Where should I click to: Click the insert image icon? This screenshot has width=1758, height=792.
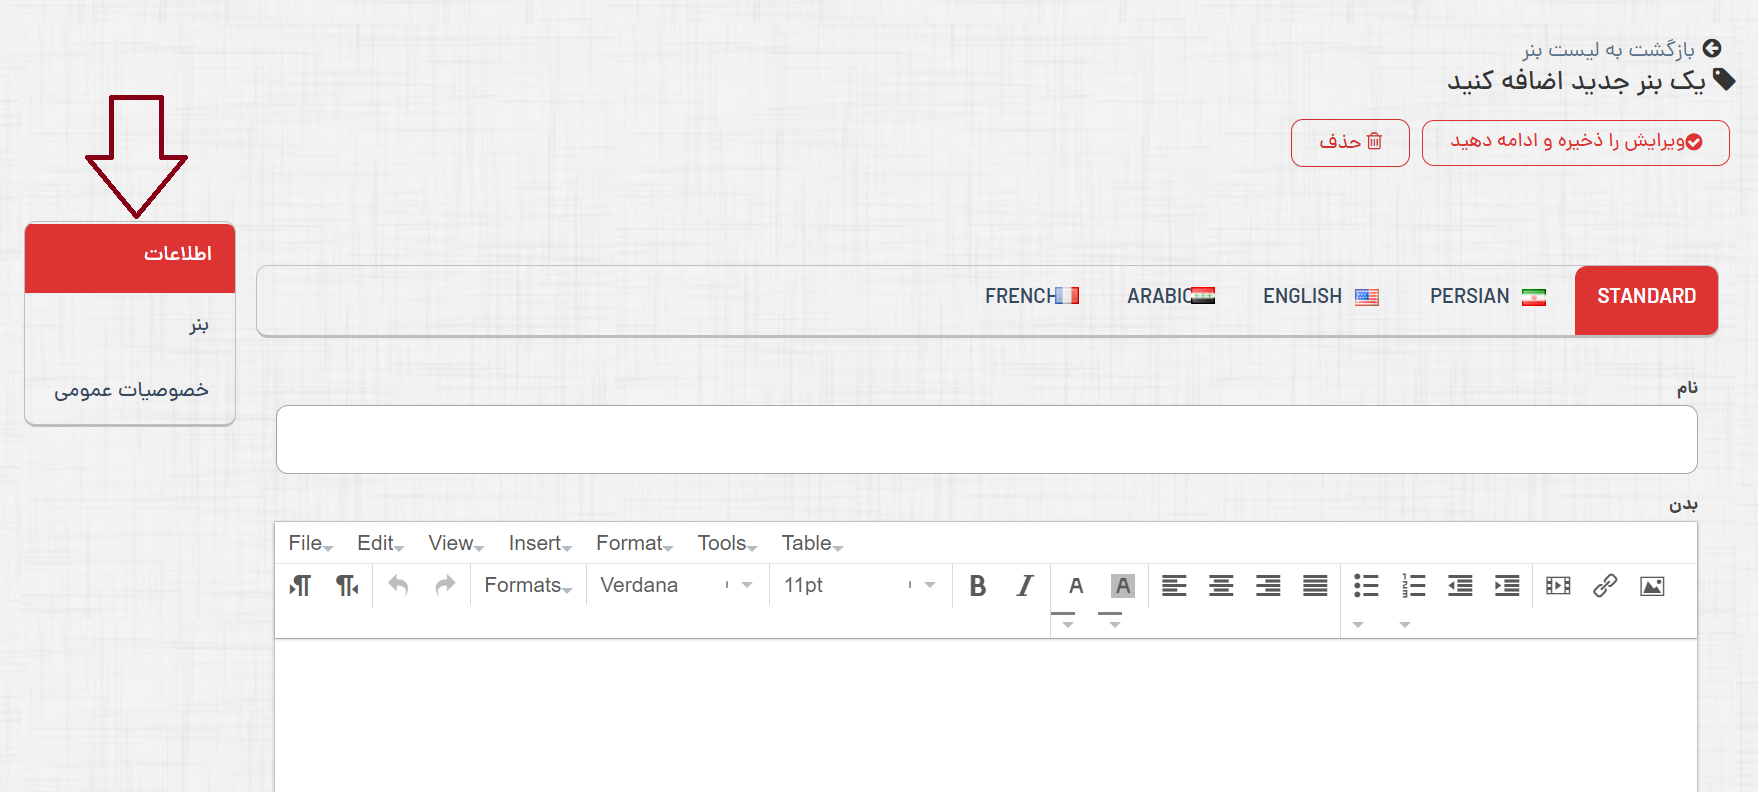tap(1652, 586)
